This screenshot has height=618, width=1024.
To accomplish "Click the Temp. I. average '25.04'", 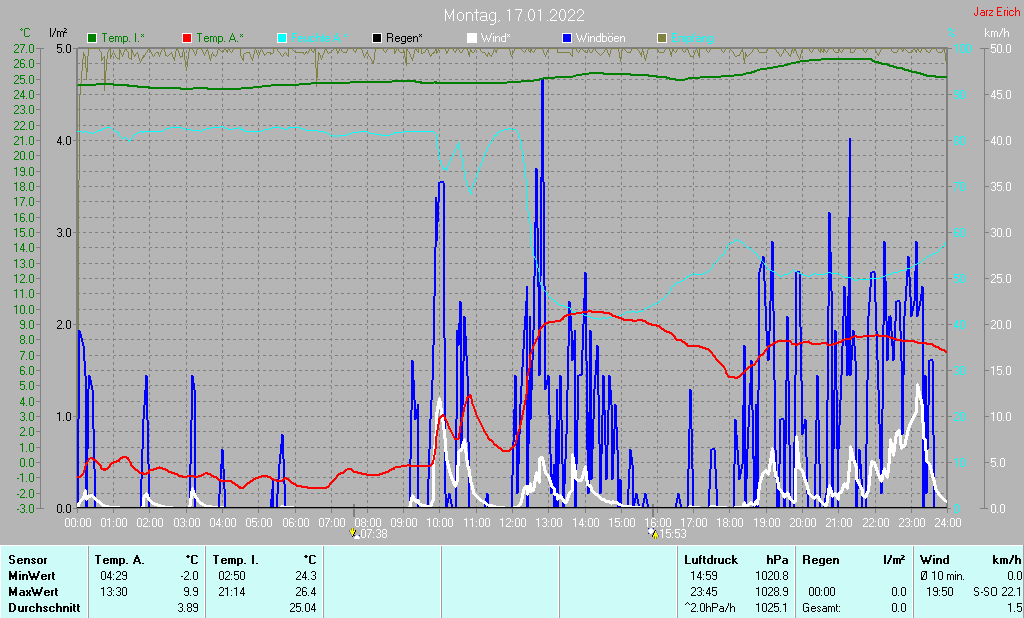I will click(x=303, y=608).
